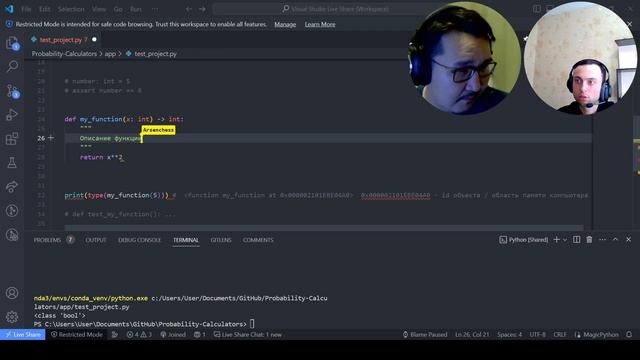Open Live Share Chat: 1 new
The image size is (640, 360).
248,335
